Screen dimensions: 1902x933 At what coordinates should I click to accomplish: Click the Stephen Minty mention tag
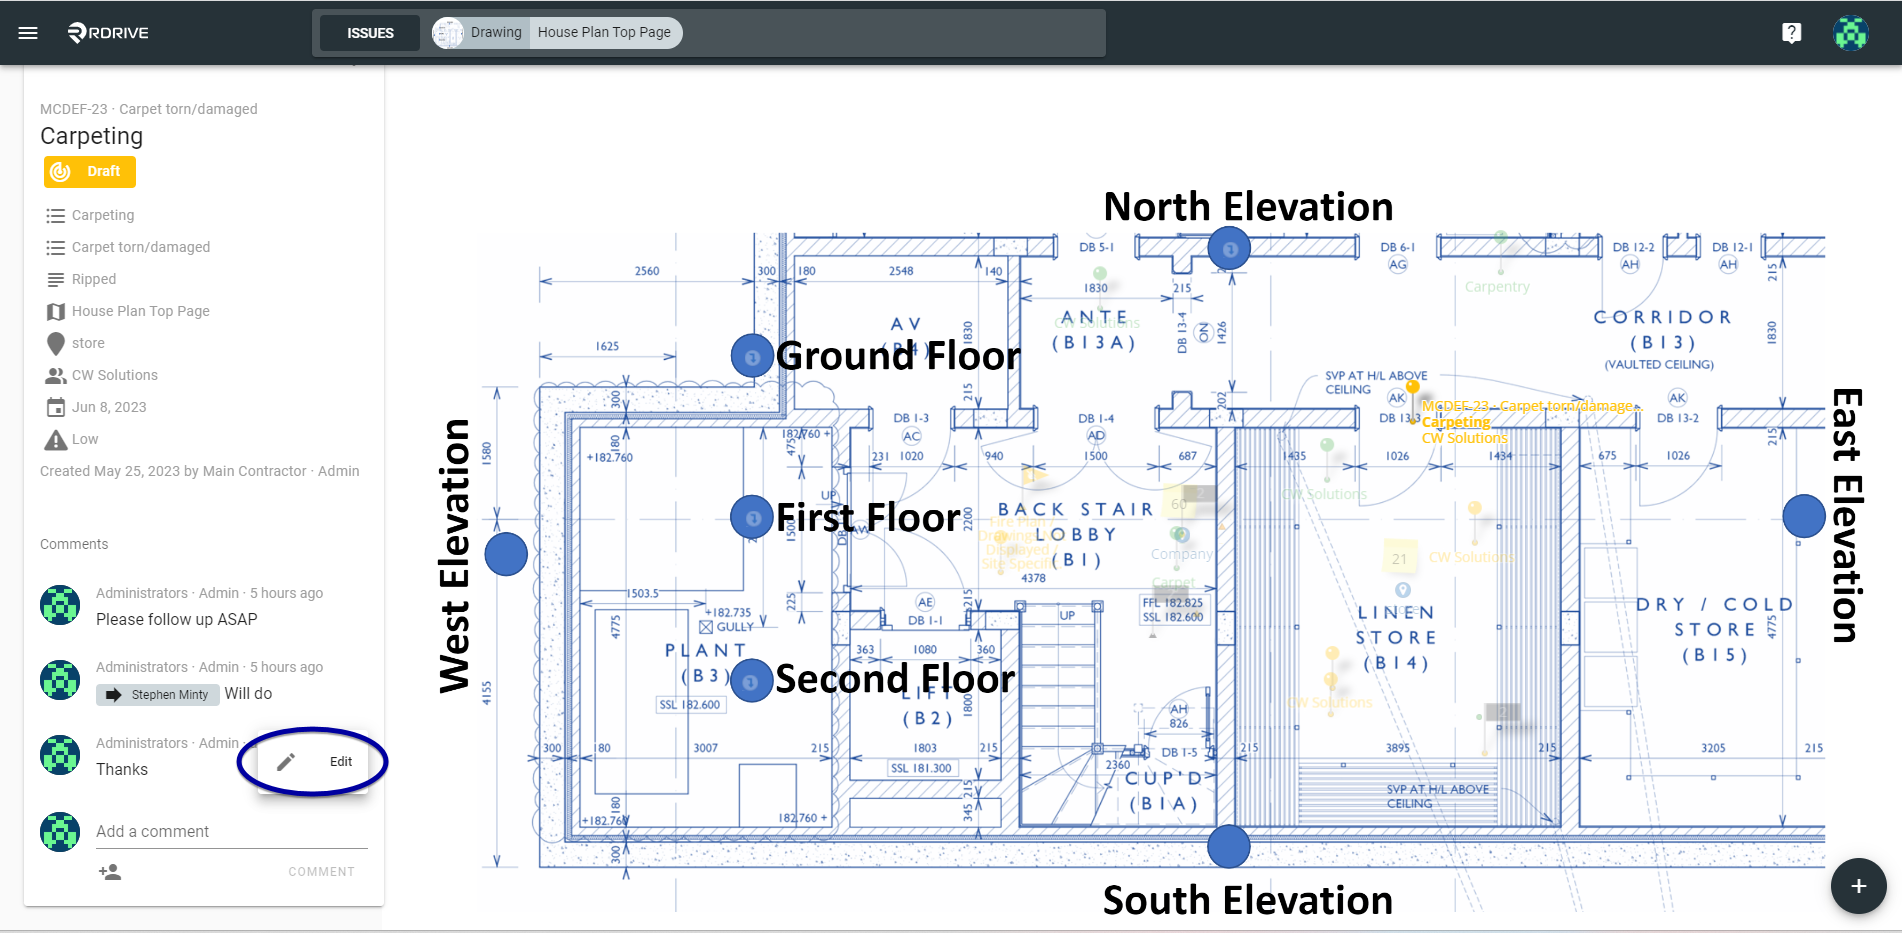[x=158, y=695]
